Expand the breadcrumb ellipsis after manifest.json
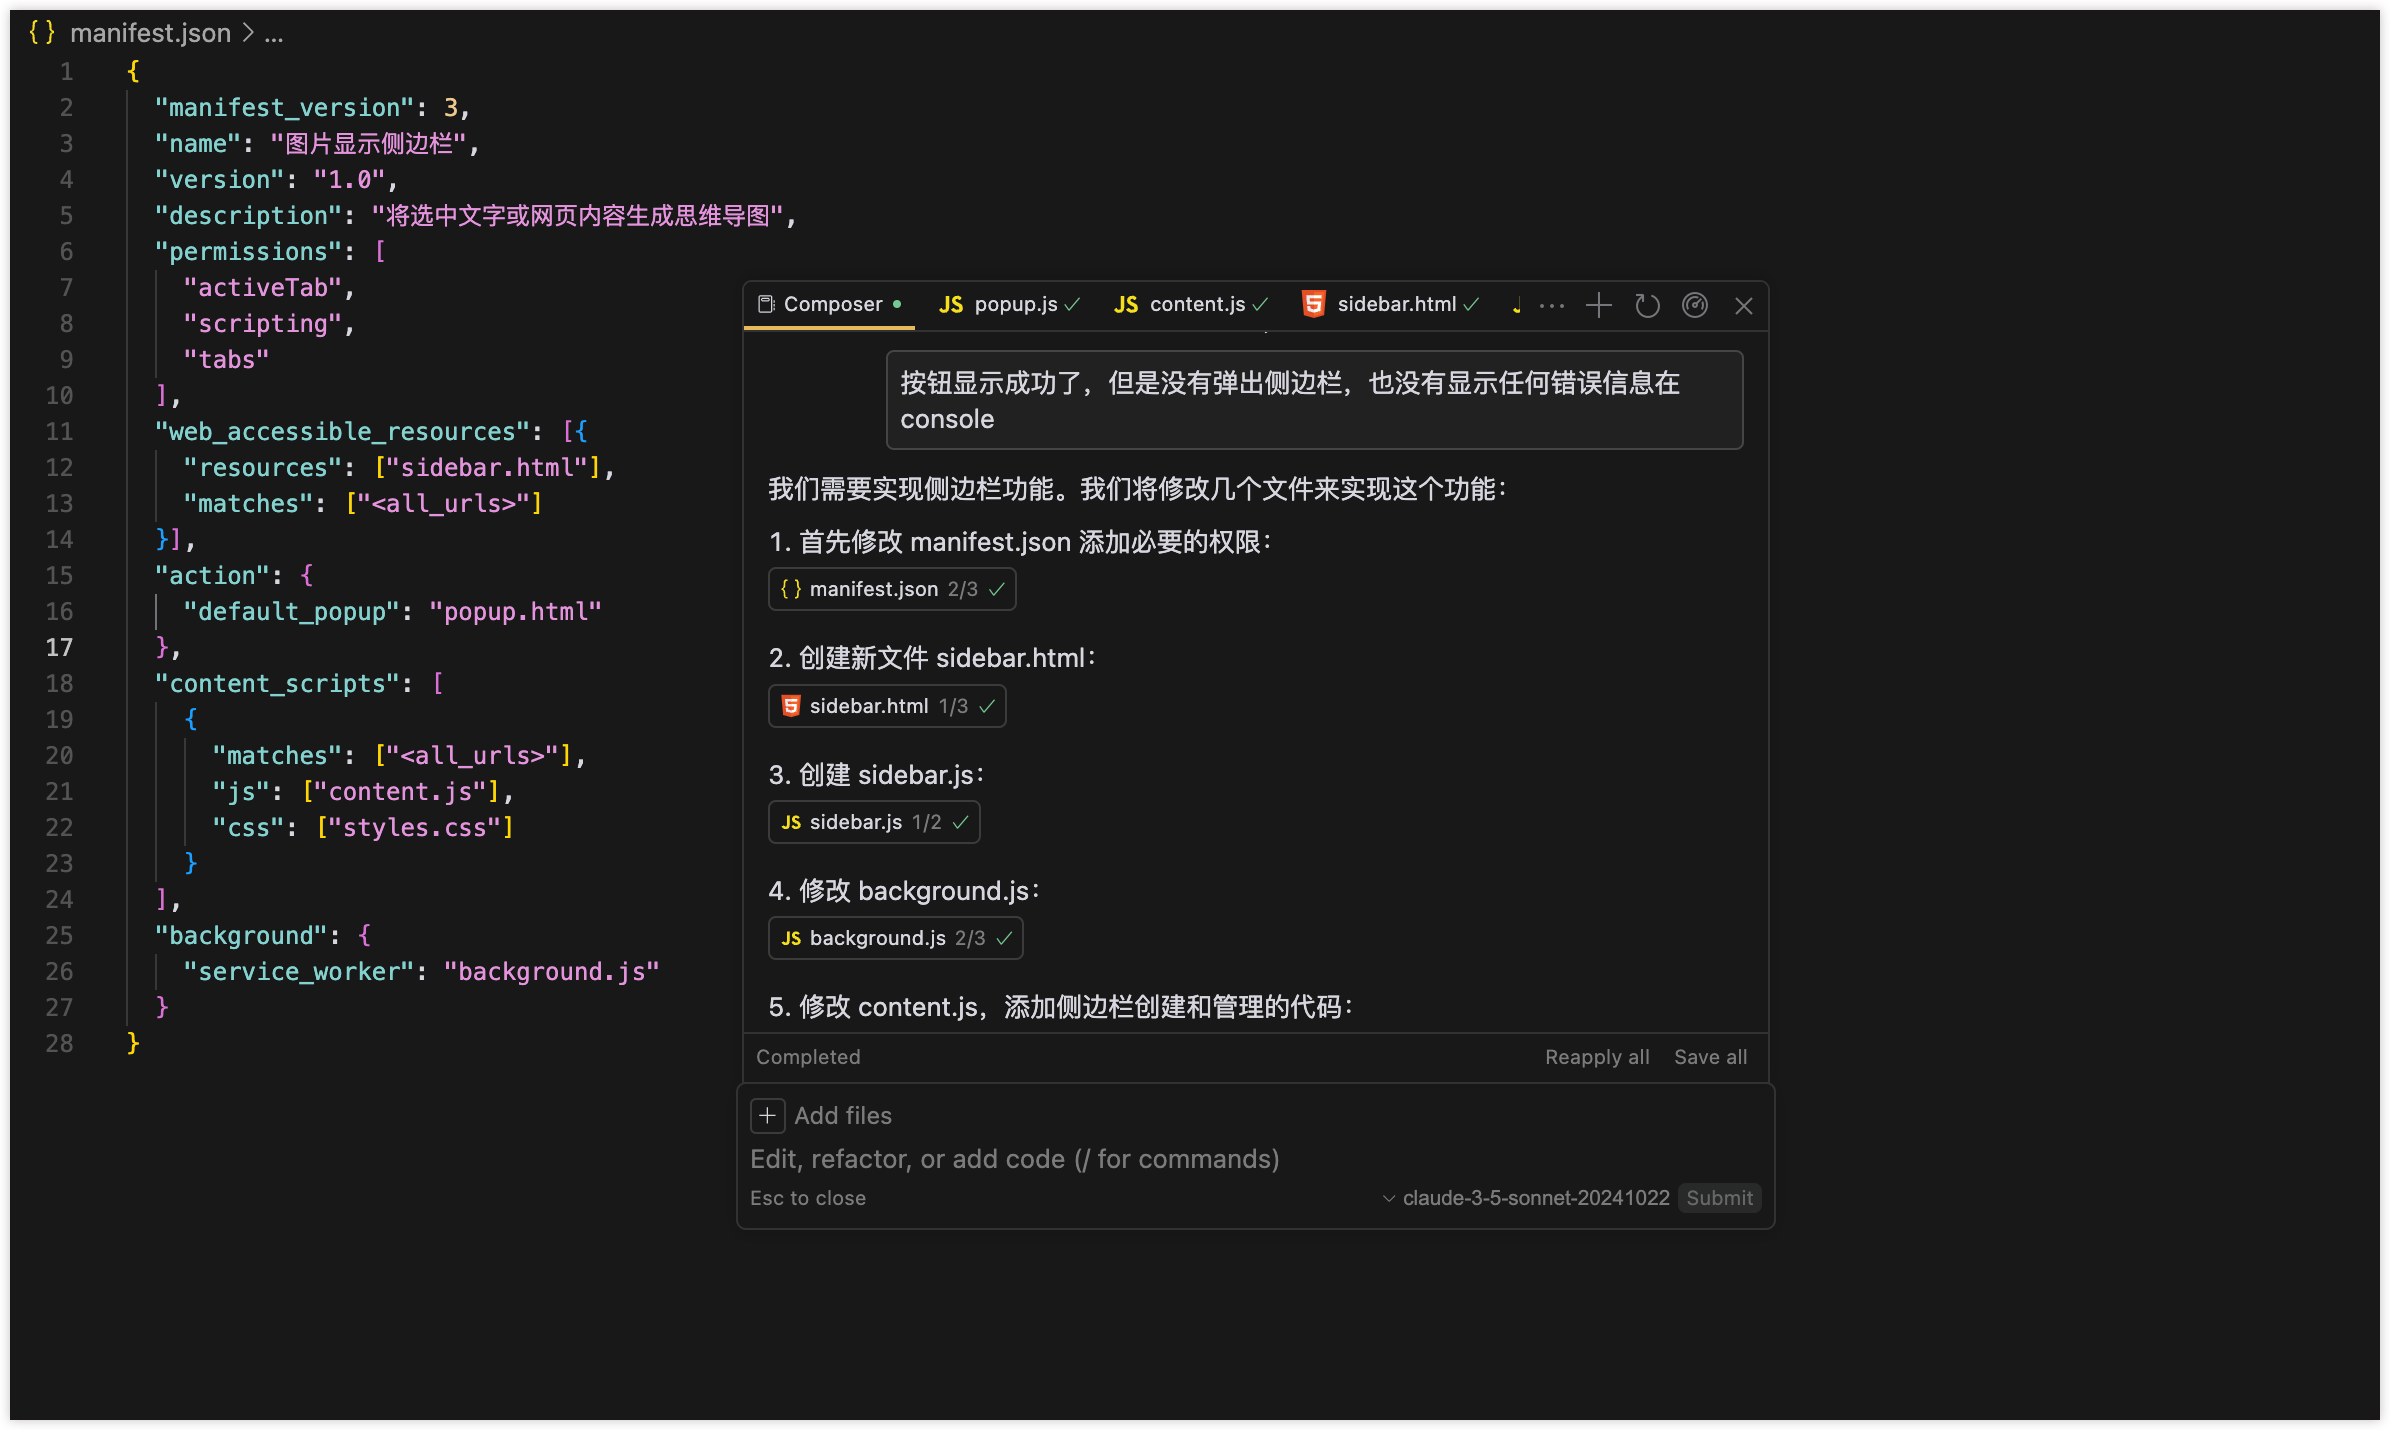Viewport: 2390px width, 1430px height. pyautogui.click(x=274, y=35)
